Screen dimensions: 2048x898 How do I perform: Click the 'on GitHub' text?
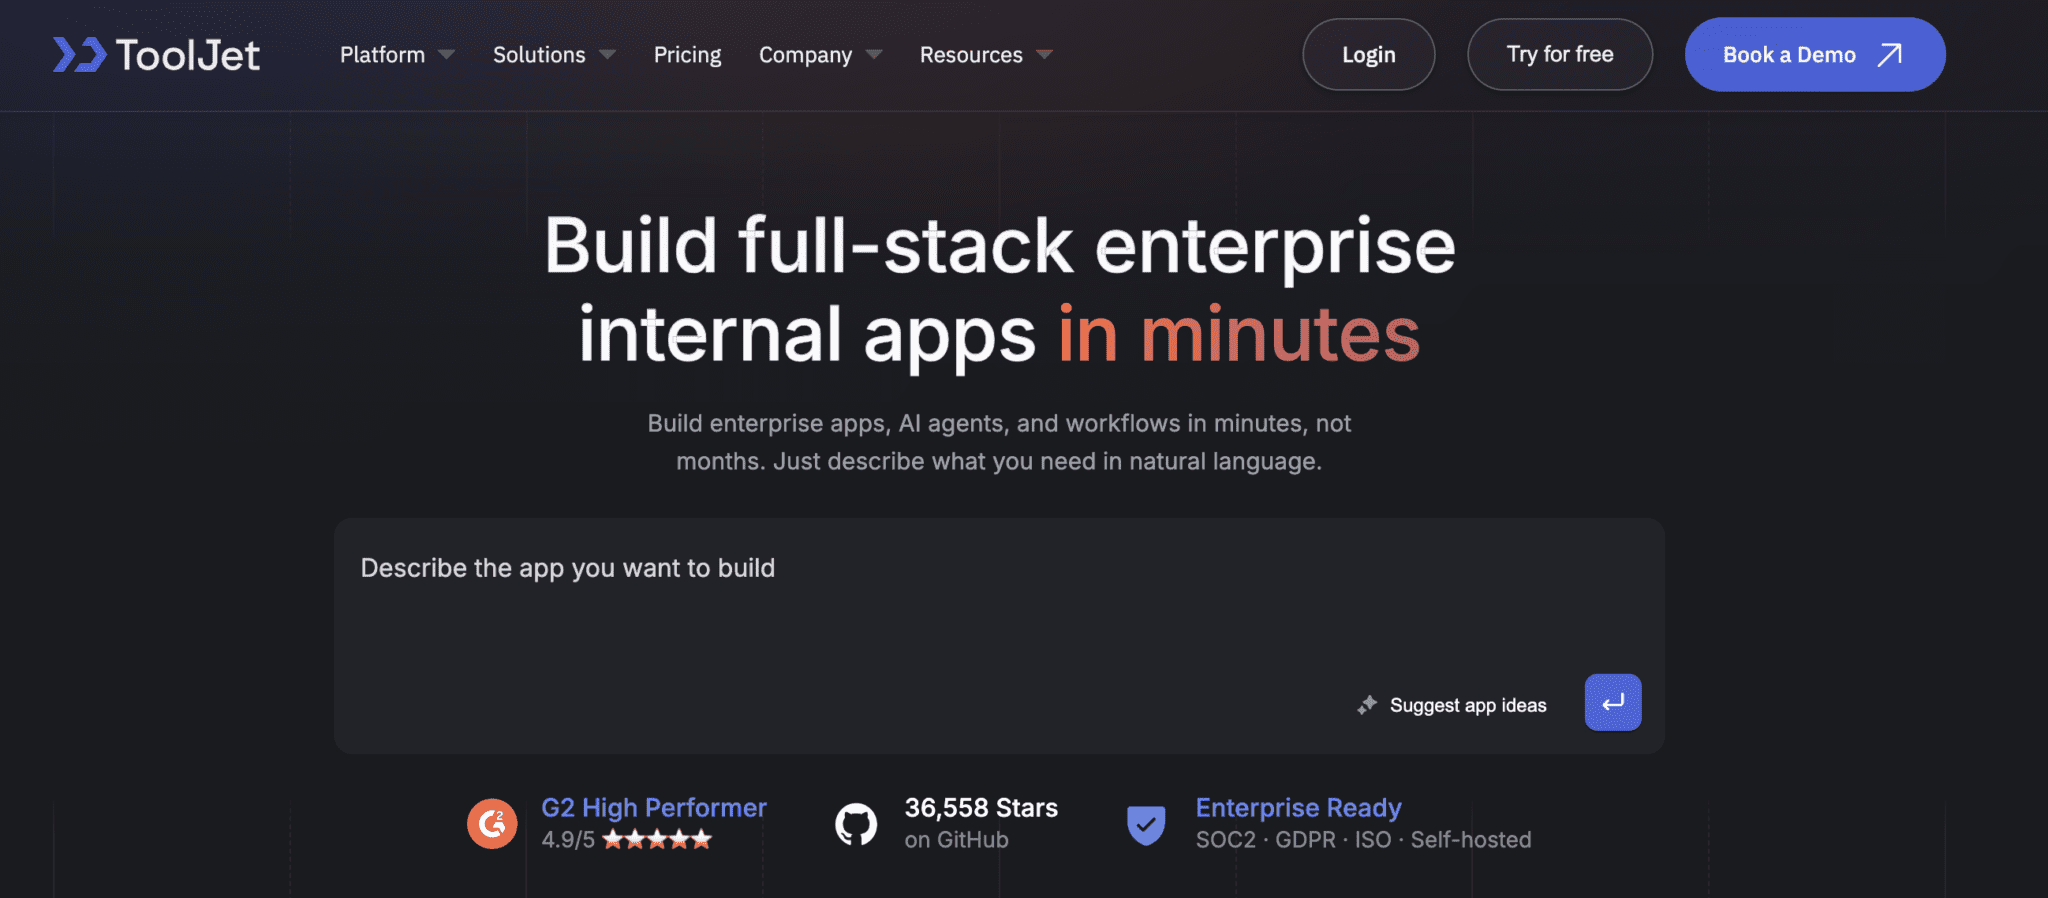956,840
